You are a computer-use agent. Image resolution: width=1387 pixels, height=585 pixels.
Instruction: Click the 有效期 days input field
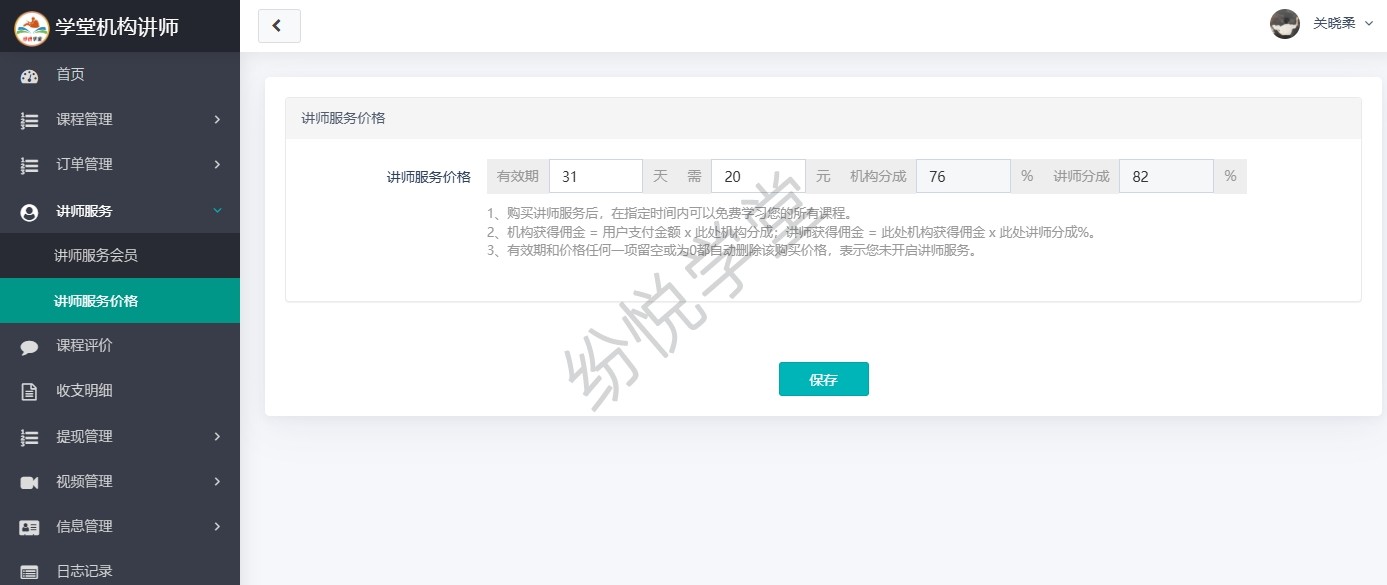click(595, 176)
